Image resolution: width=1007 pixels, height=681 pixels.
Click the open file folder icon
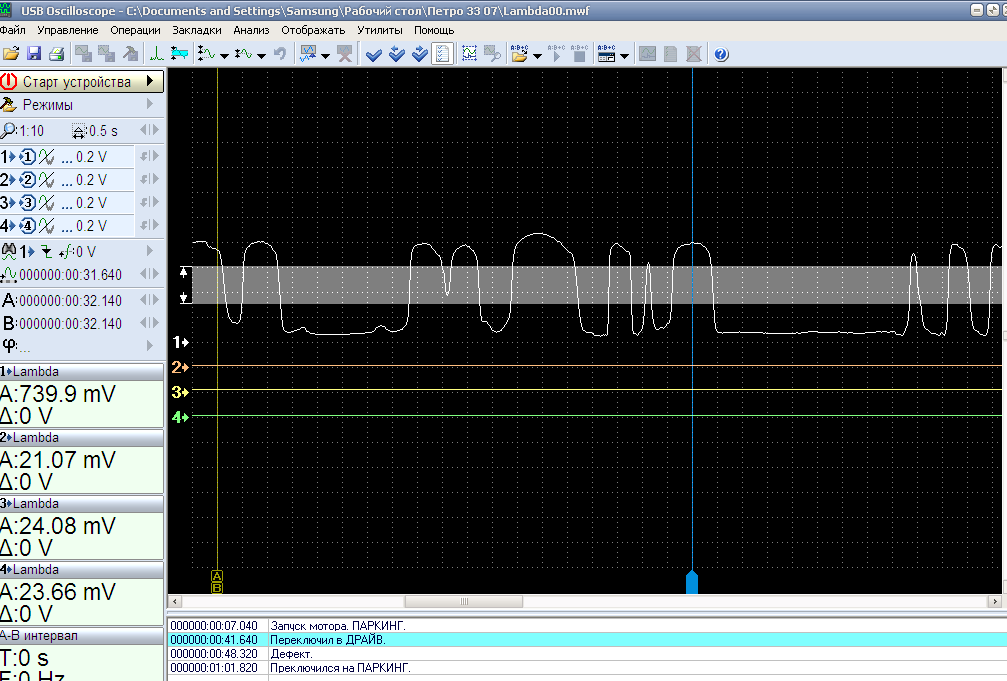point(11,54)
